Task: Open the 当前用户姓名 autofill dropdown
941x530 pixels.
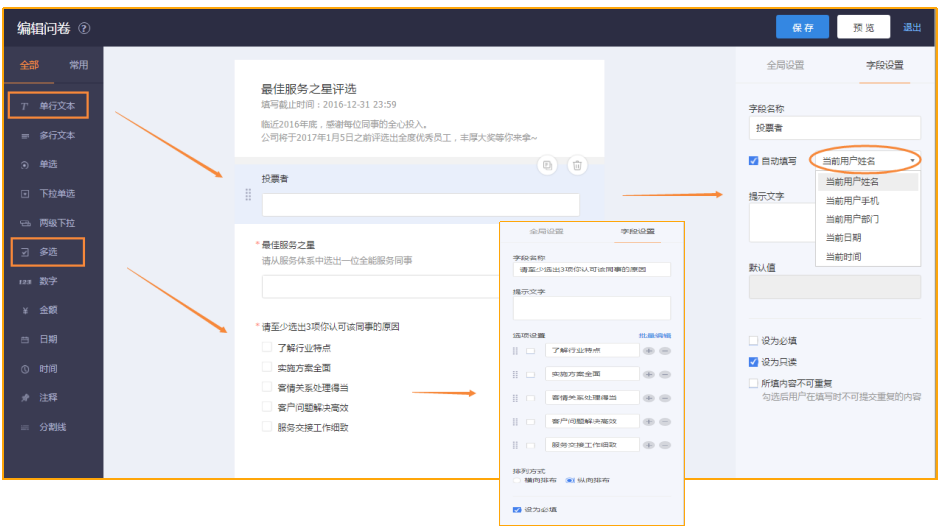Action: click(x=867, y=161)
